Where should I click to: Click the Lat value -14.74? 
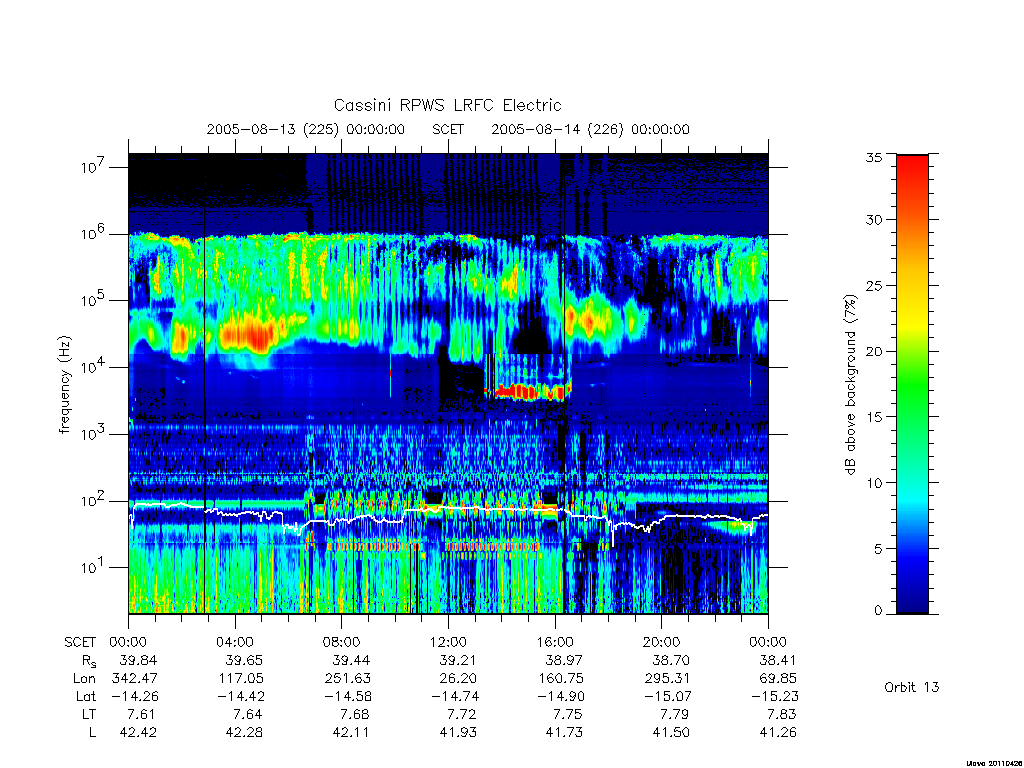pos(455,696)
